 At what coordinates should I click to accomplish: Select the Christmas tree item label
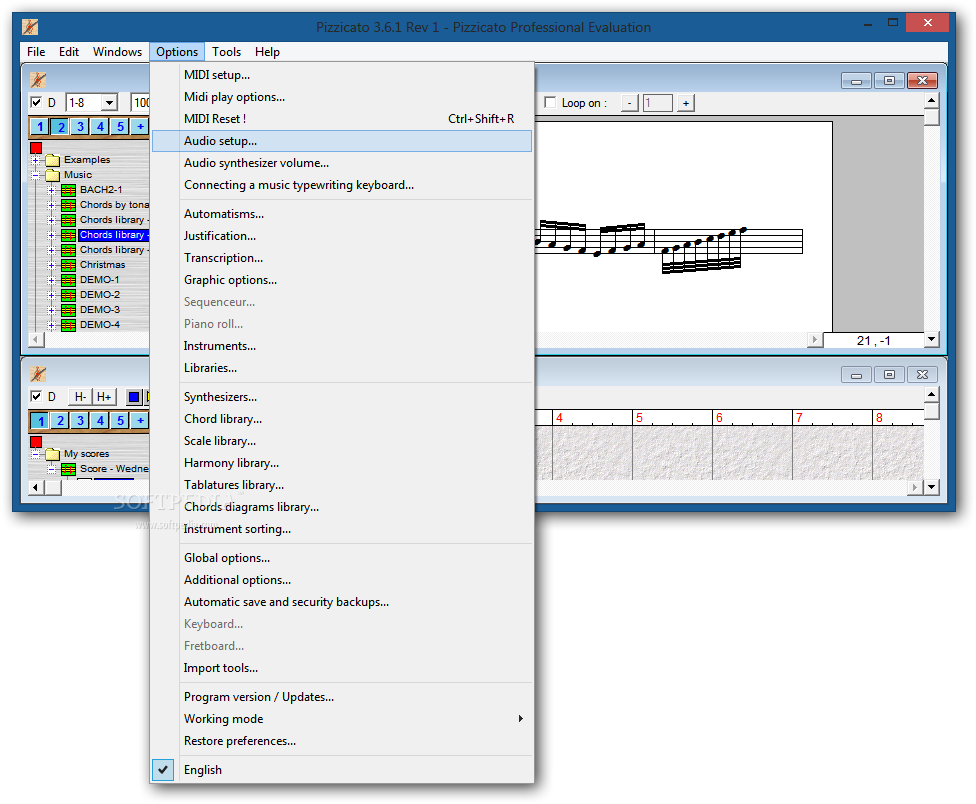point(102,264)
